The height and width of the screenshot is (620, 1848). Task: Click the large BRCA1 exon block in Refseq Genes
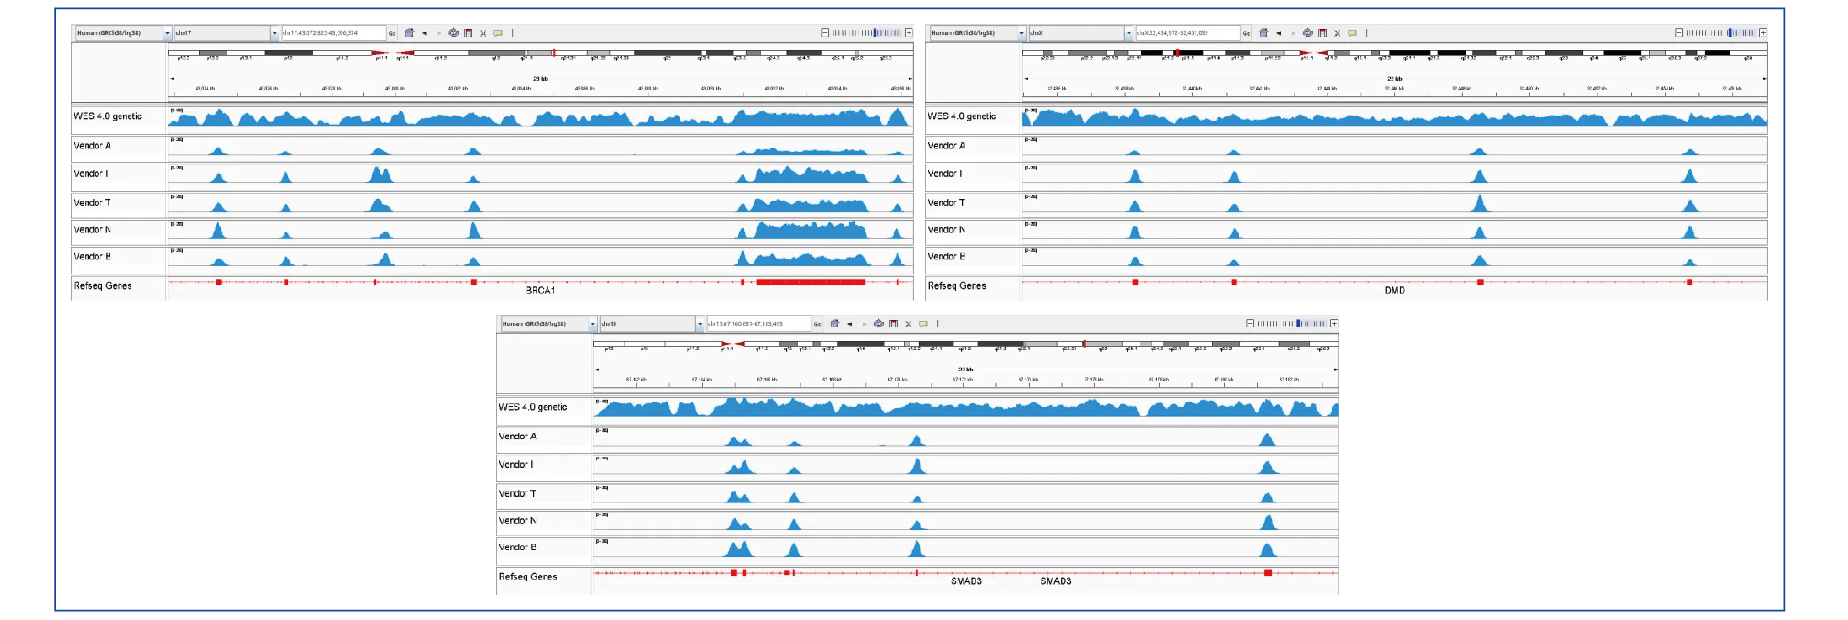tap(810, 282)
